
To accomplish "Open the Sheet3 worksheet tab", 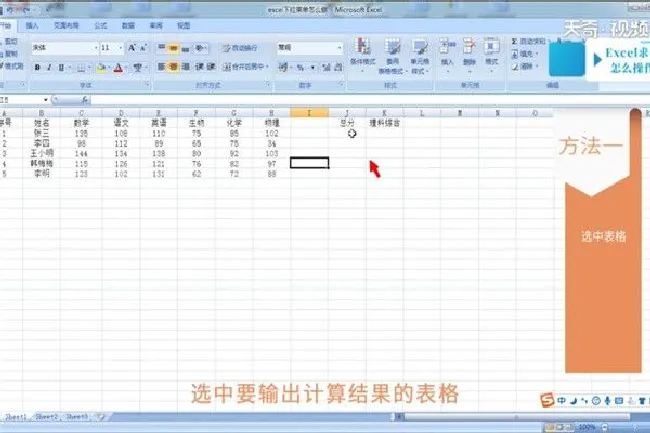I will point(78,417).
